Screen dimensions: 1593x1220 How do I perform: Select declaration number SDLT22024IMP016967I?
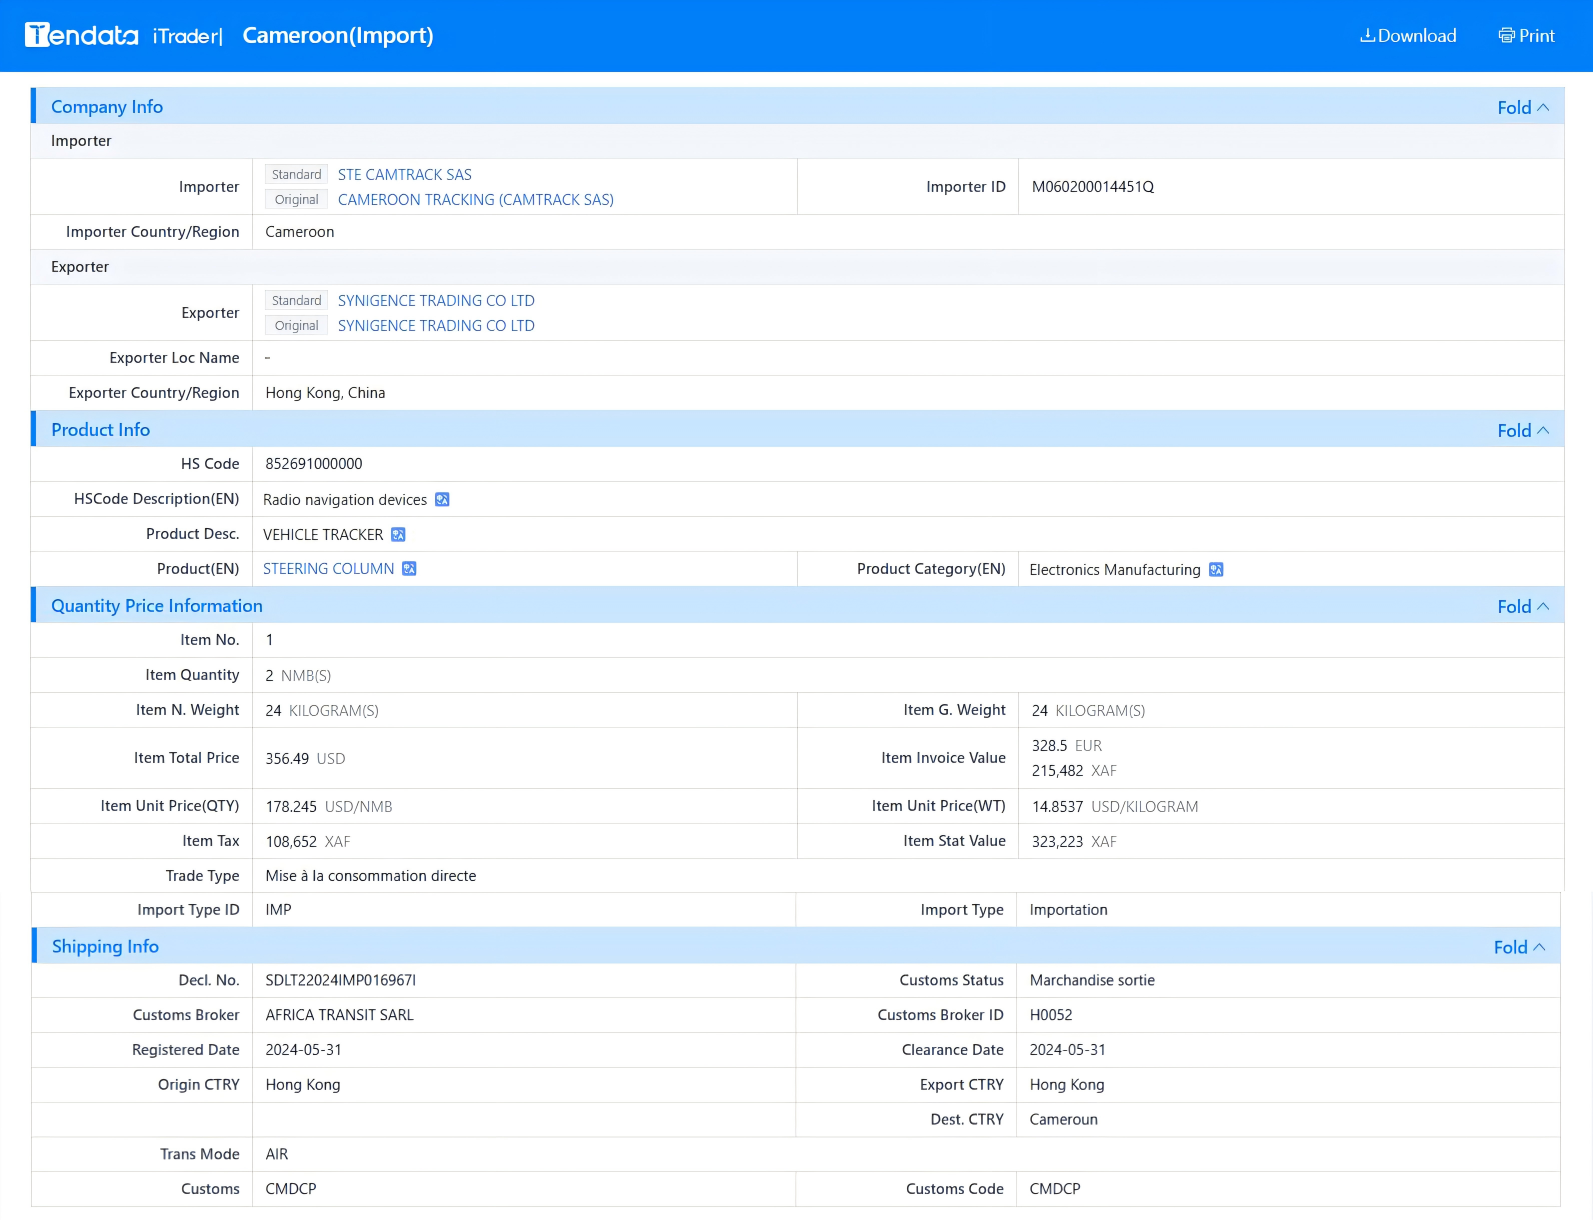pos(341,980)
